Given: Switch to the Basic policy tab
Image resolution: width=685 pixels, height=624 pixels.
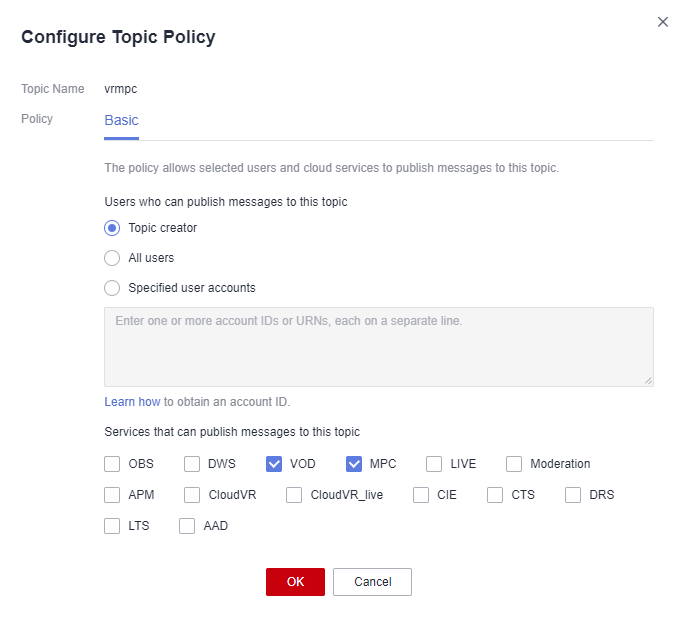Looking at the screenshot, I should pos(121,120).
